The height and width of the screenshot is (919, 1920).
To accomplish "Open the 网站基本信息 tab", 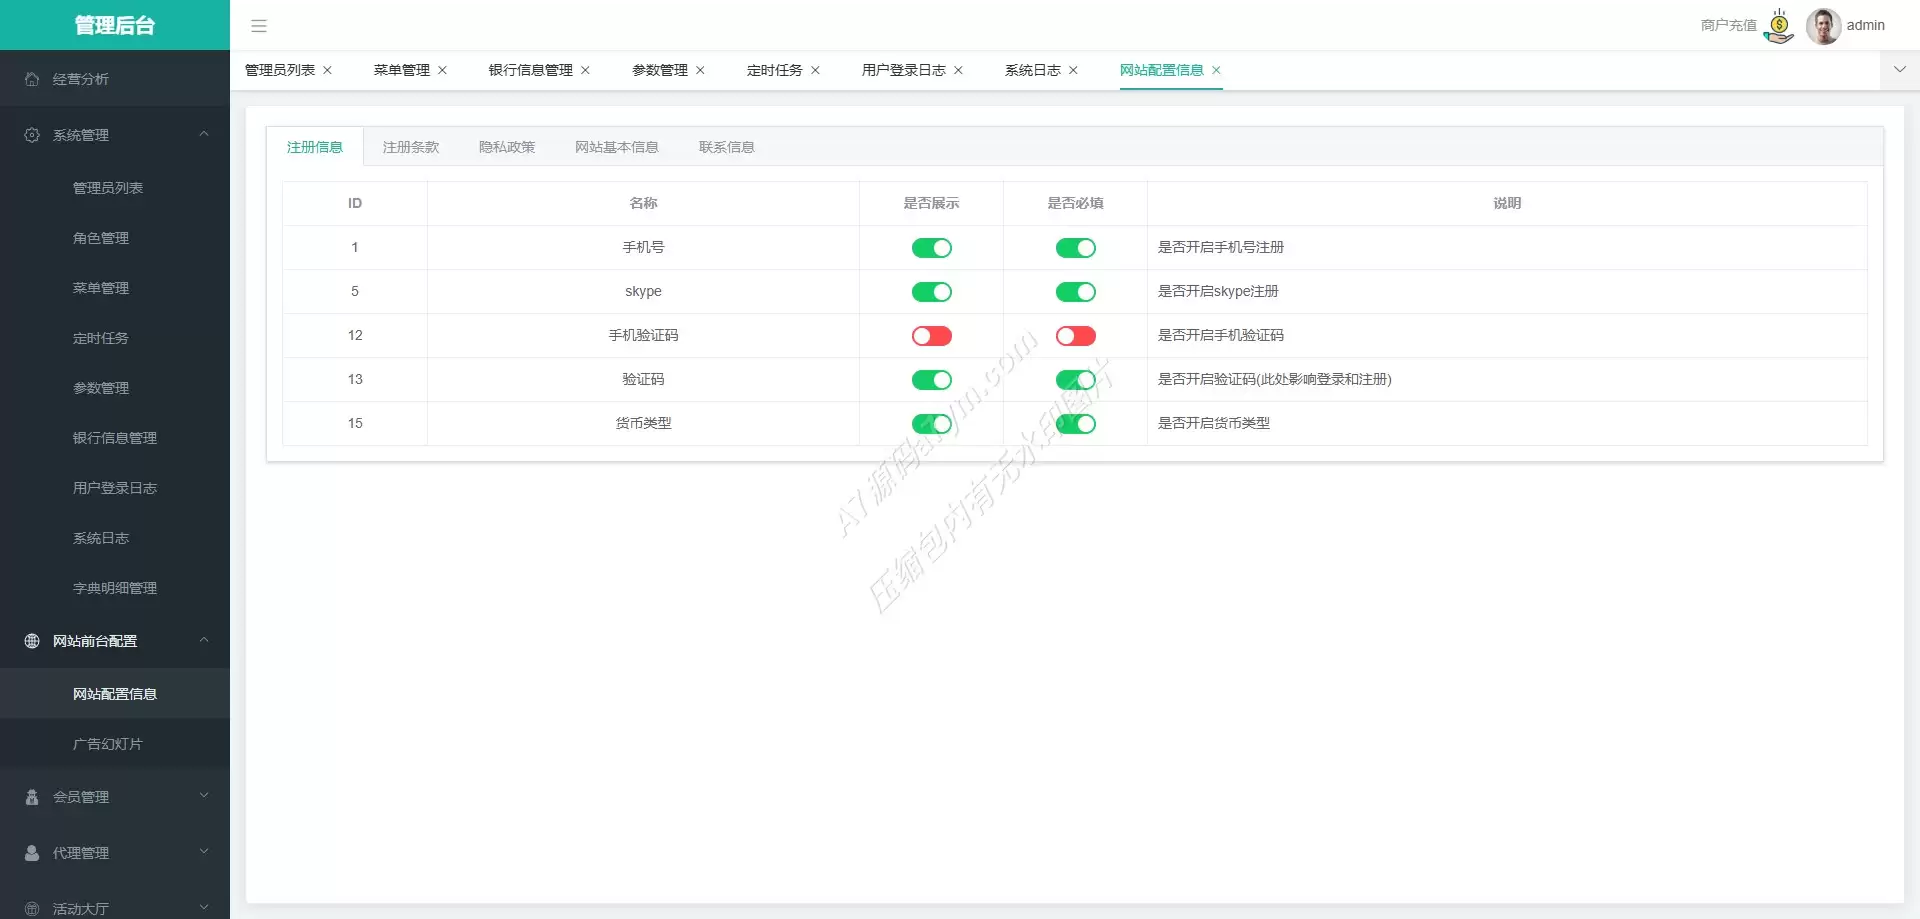I will 616,147.
